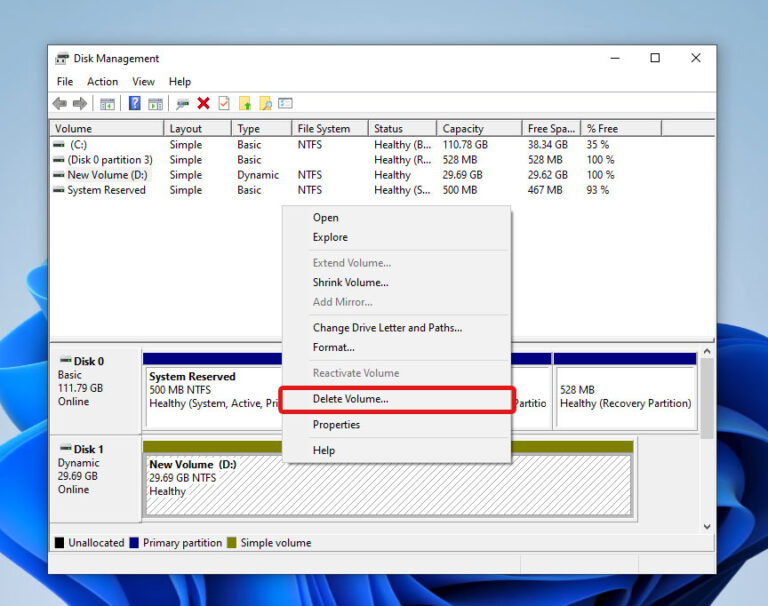The height and width of the screenshot is (606, 768).
Task: Click the blue Help question mark icon
Action: (x=134, y=104)
